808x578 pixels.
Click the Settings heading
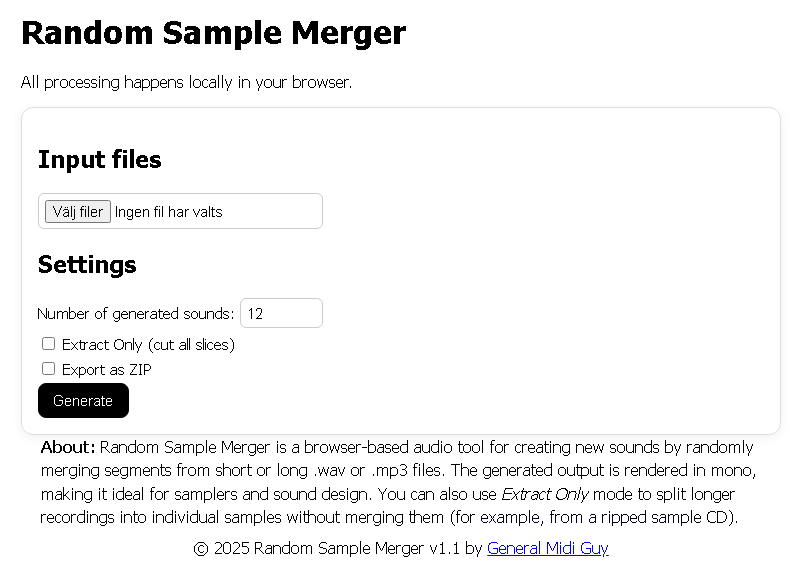(87, 265)
